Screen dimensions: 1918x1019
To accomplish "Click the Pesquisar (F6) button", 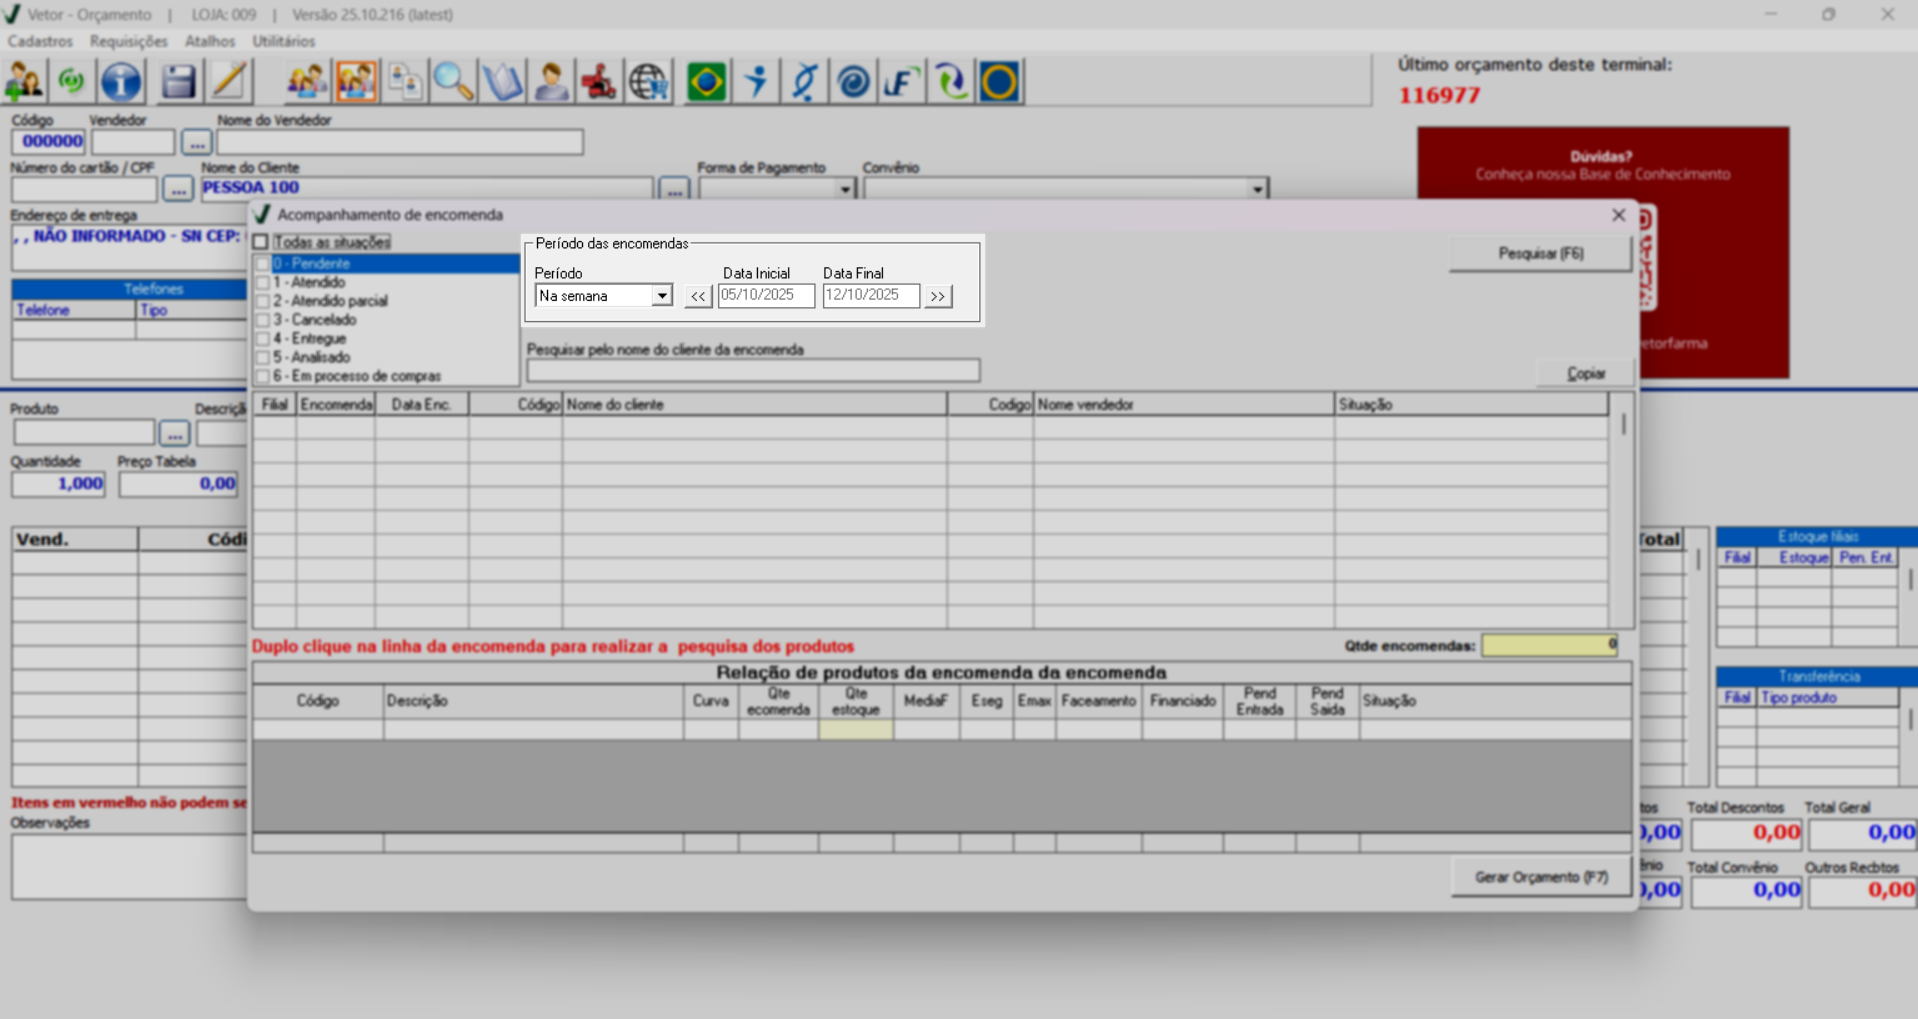I will tap(1540, 254).
